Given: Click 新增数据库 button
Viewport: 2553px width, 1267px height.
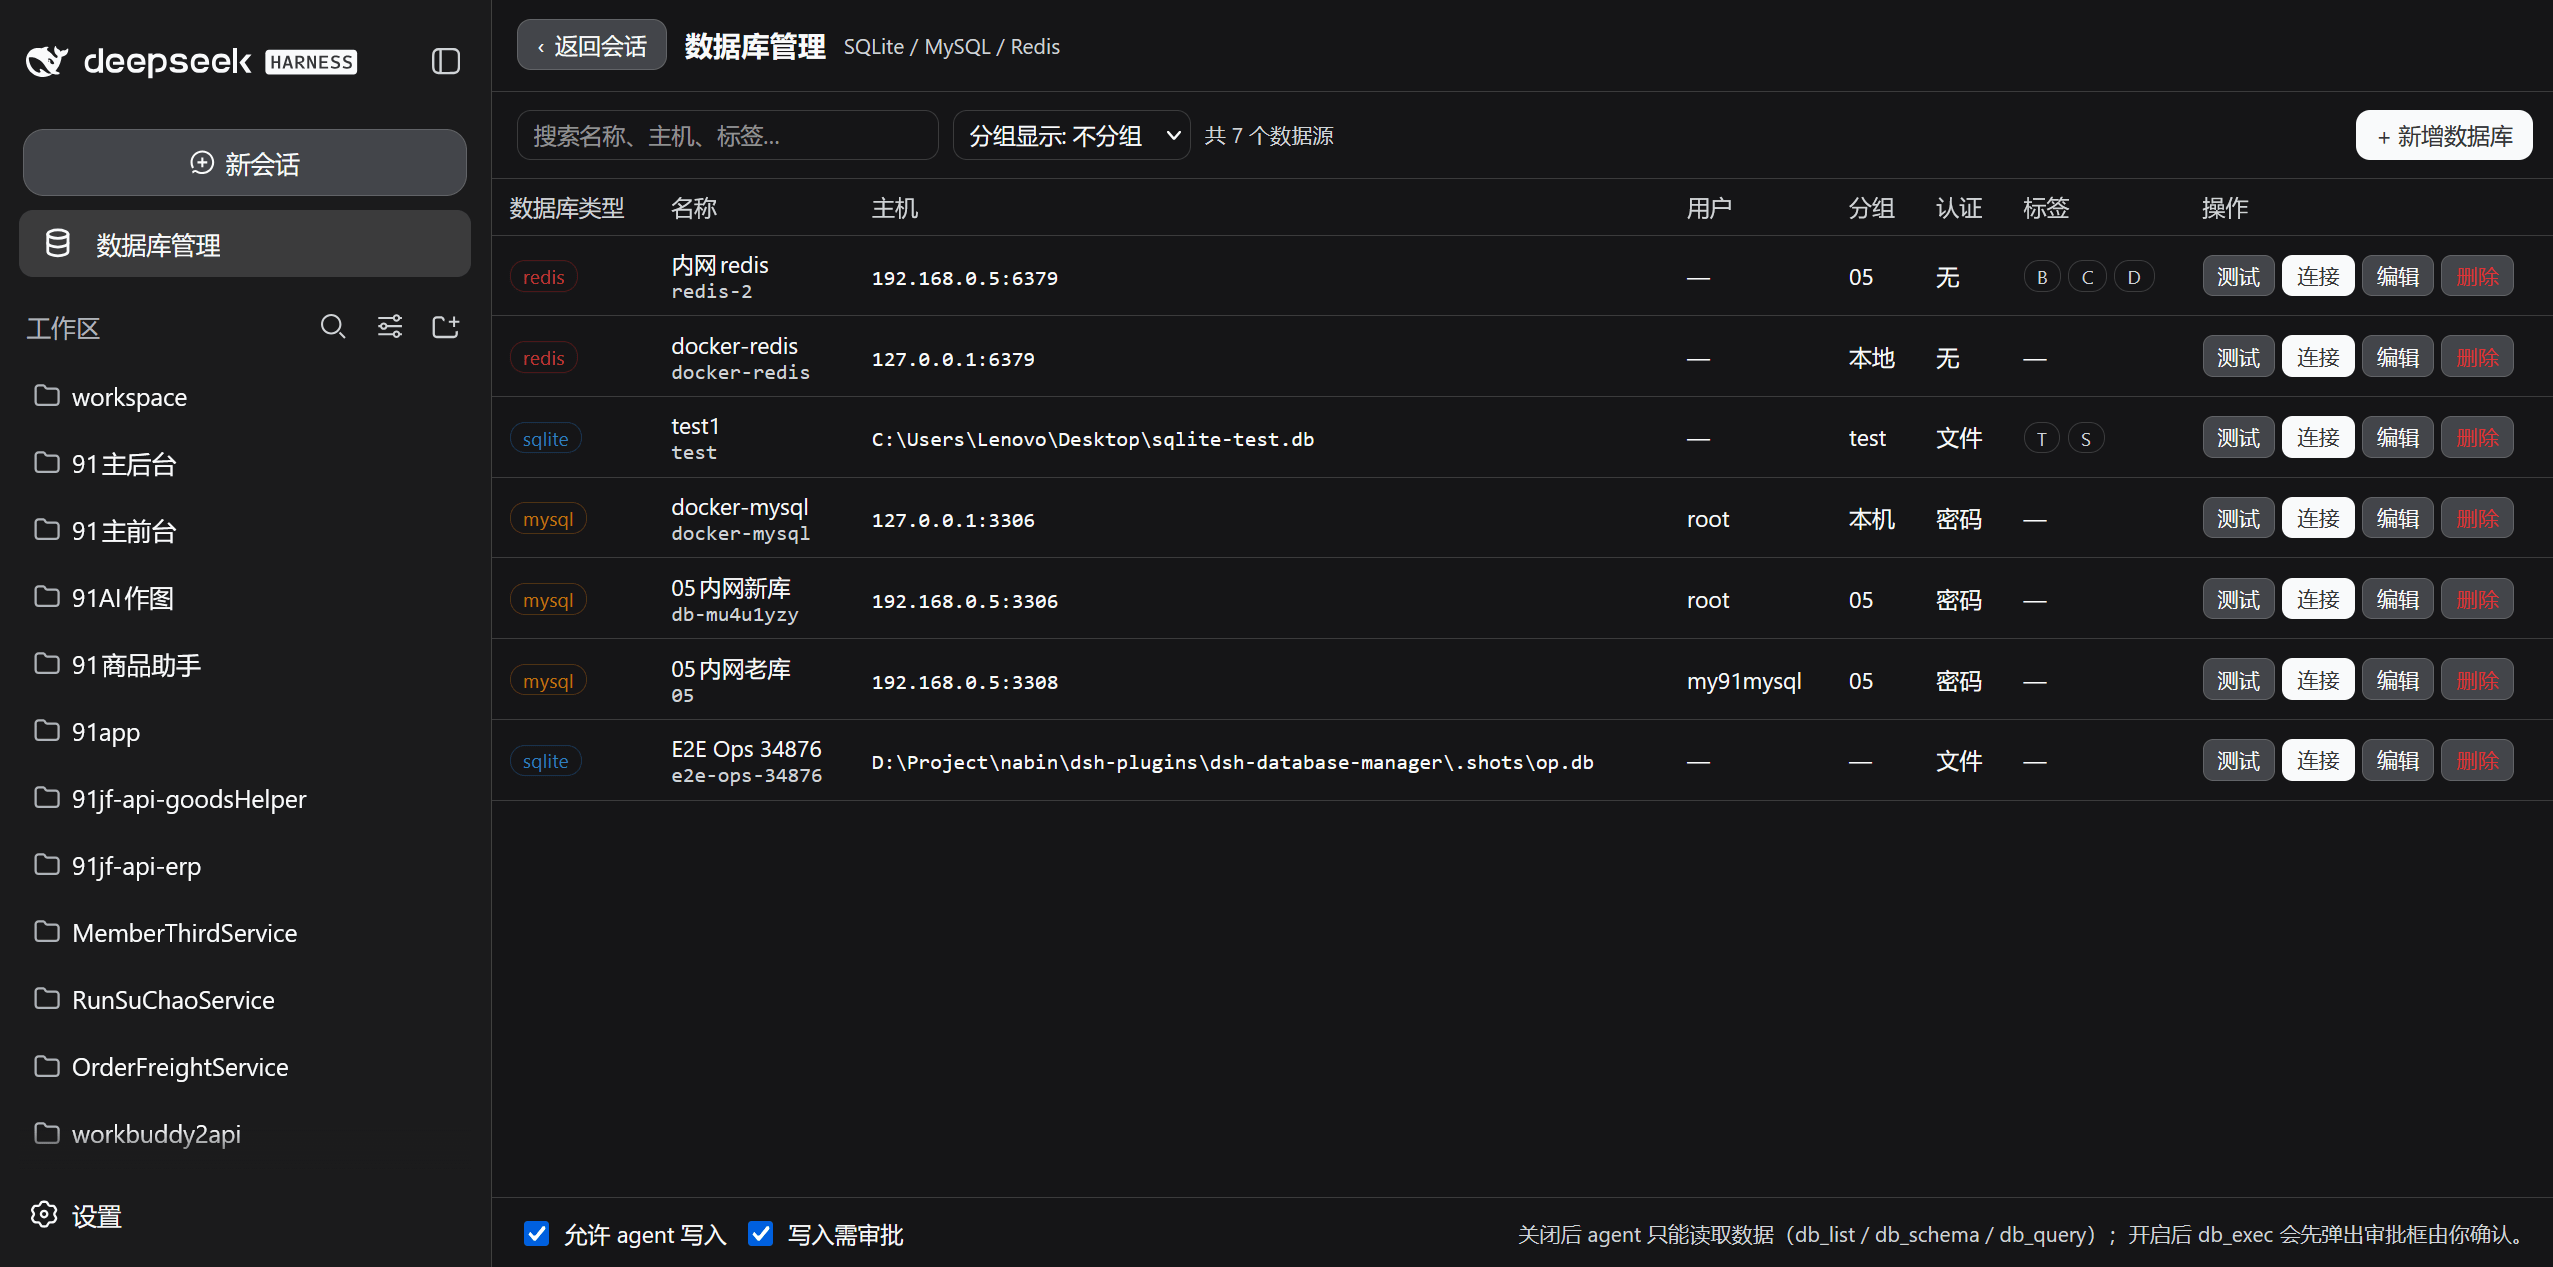Looking at the screenshot, I should coord(2444,135).
